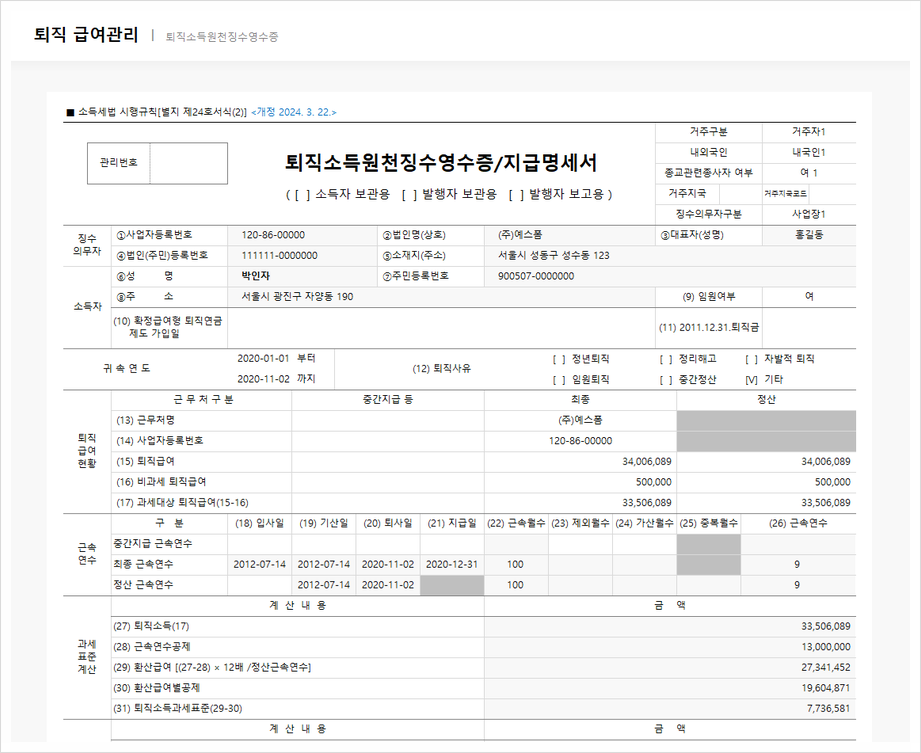Click the 퇴직소득원천징수영수증 breadcrumb text
921x753 pixels.
pos(222,36)
